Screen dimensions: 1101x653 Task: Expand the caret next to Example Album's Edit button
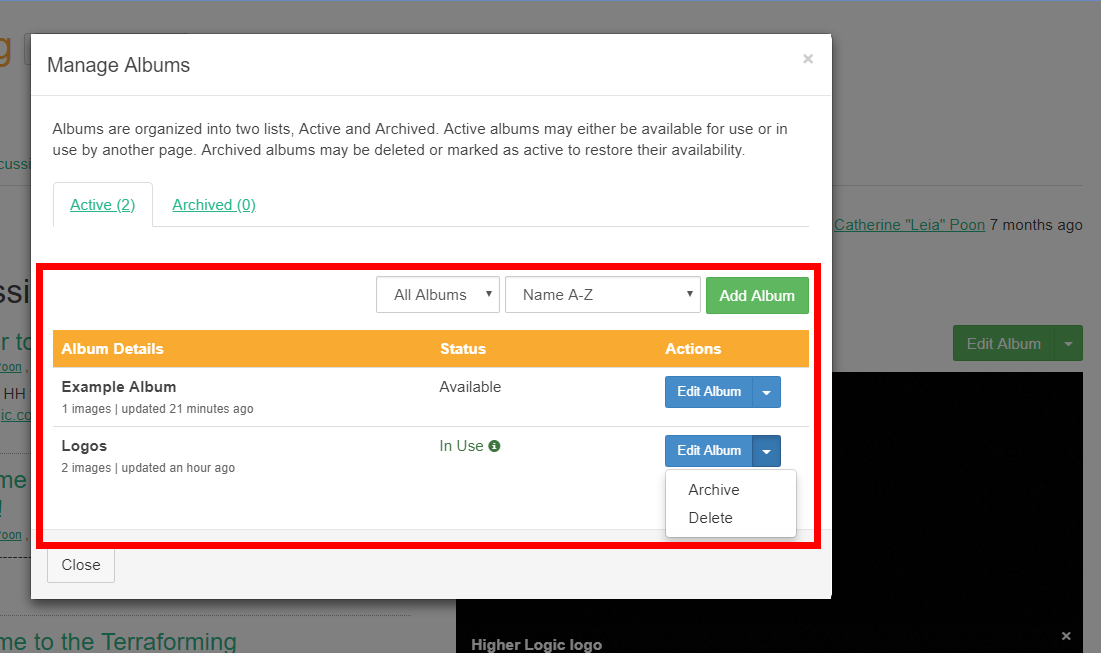(x=767, y=392)
